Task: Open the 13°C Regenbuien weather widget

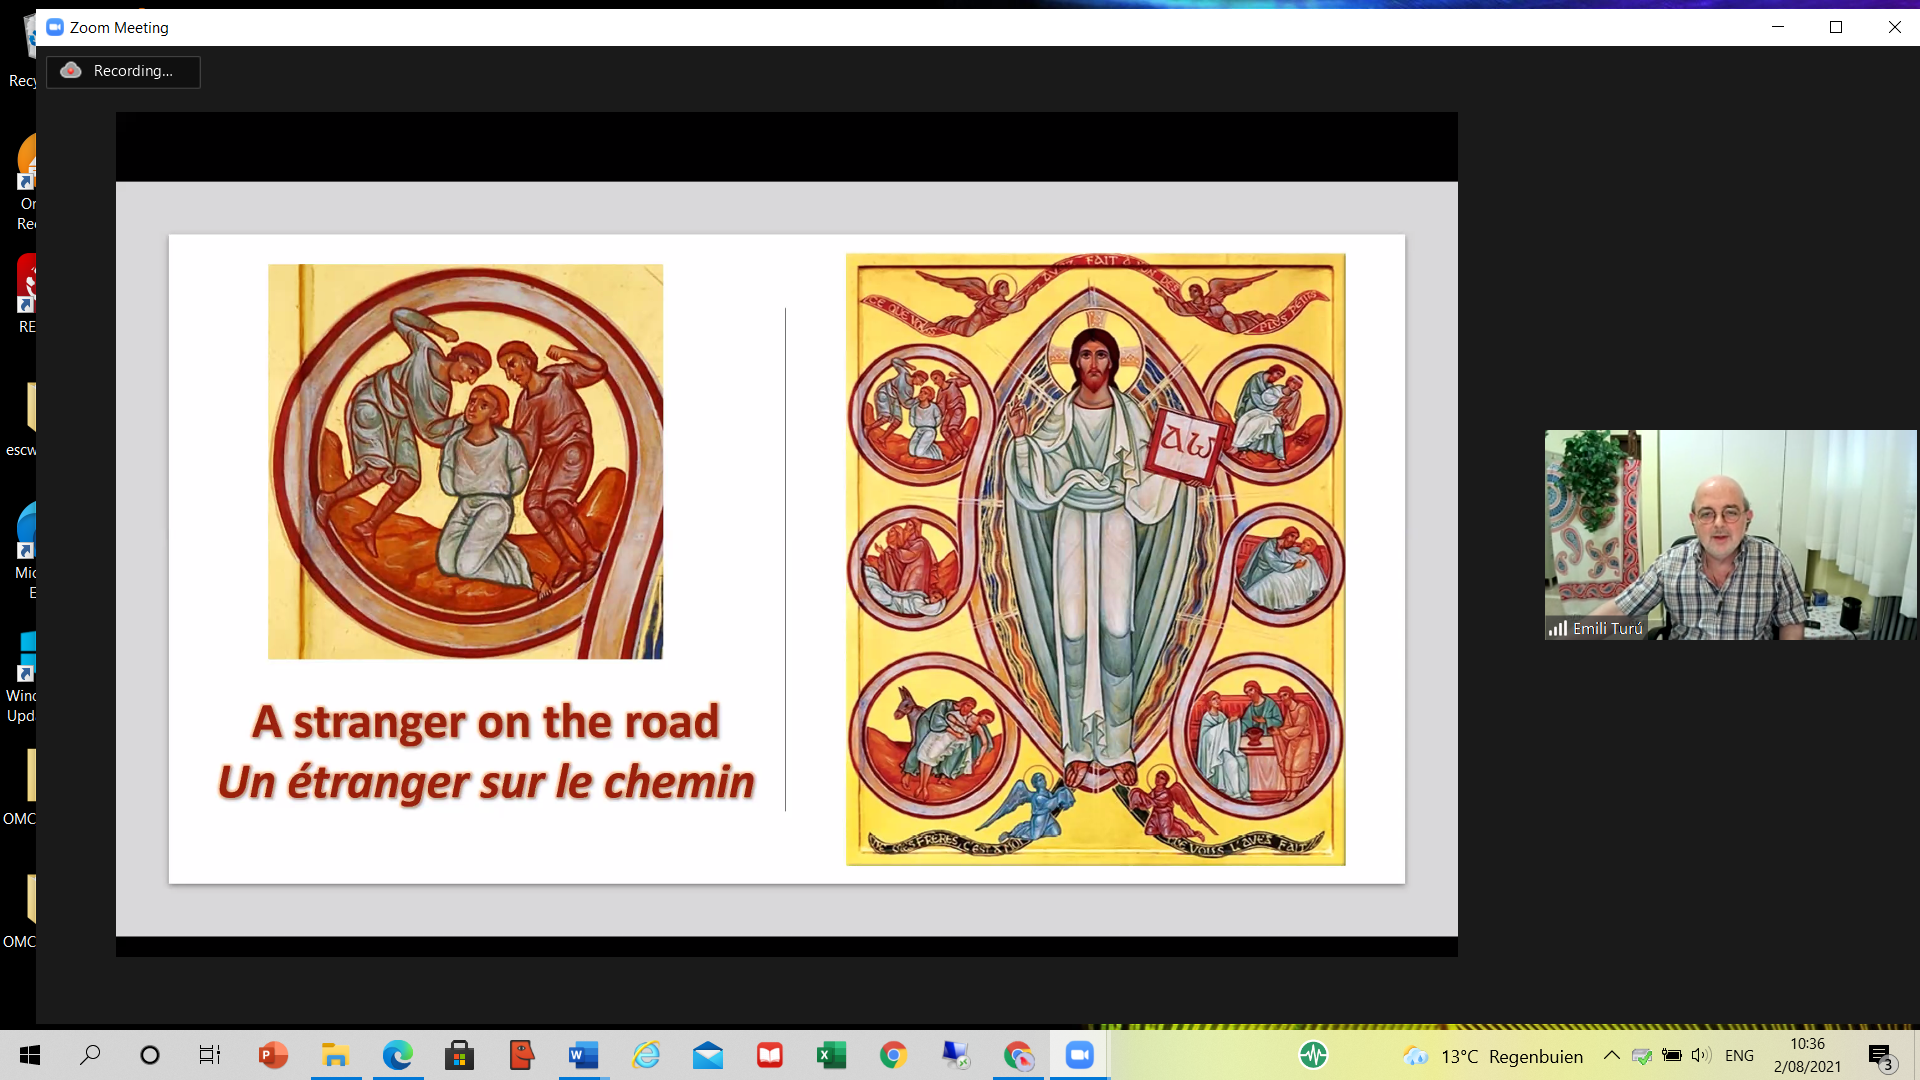Action: (1493, 1056)
